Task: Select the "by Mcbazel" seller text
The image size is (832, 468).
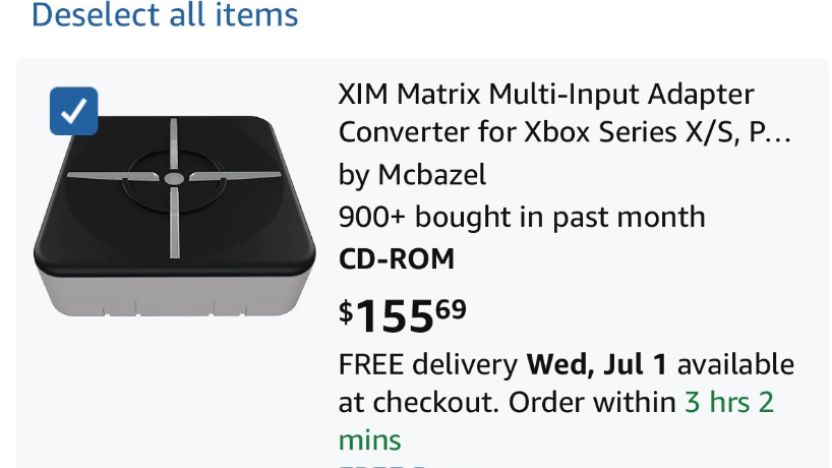Action: (412, 175)
